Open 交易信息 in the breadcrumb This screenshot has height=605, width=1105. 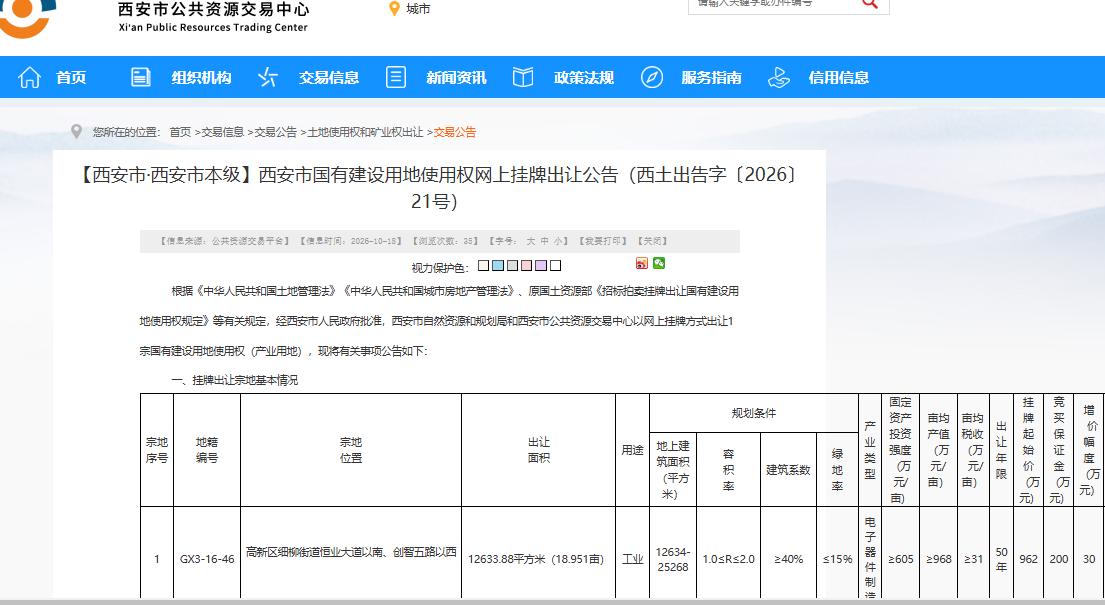(x=223, y=132)
